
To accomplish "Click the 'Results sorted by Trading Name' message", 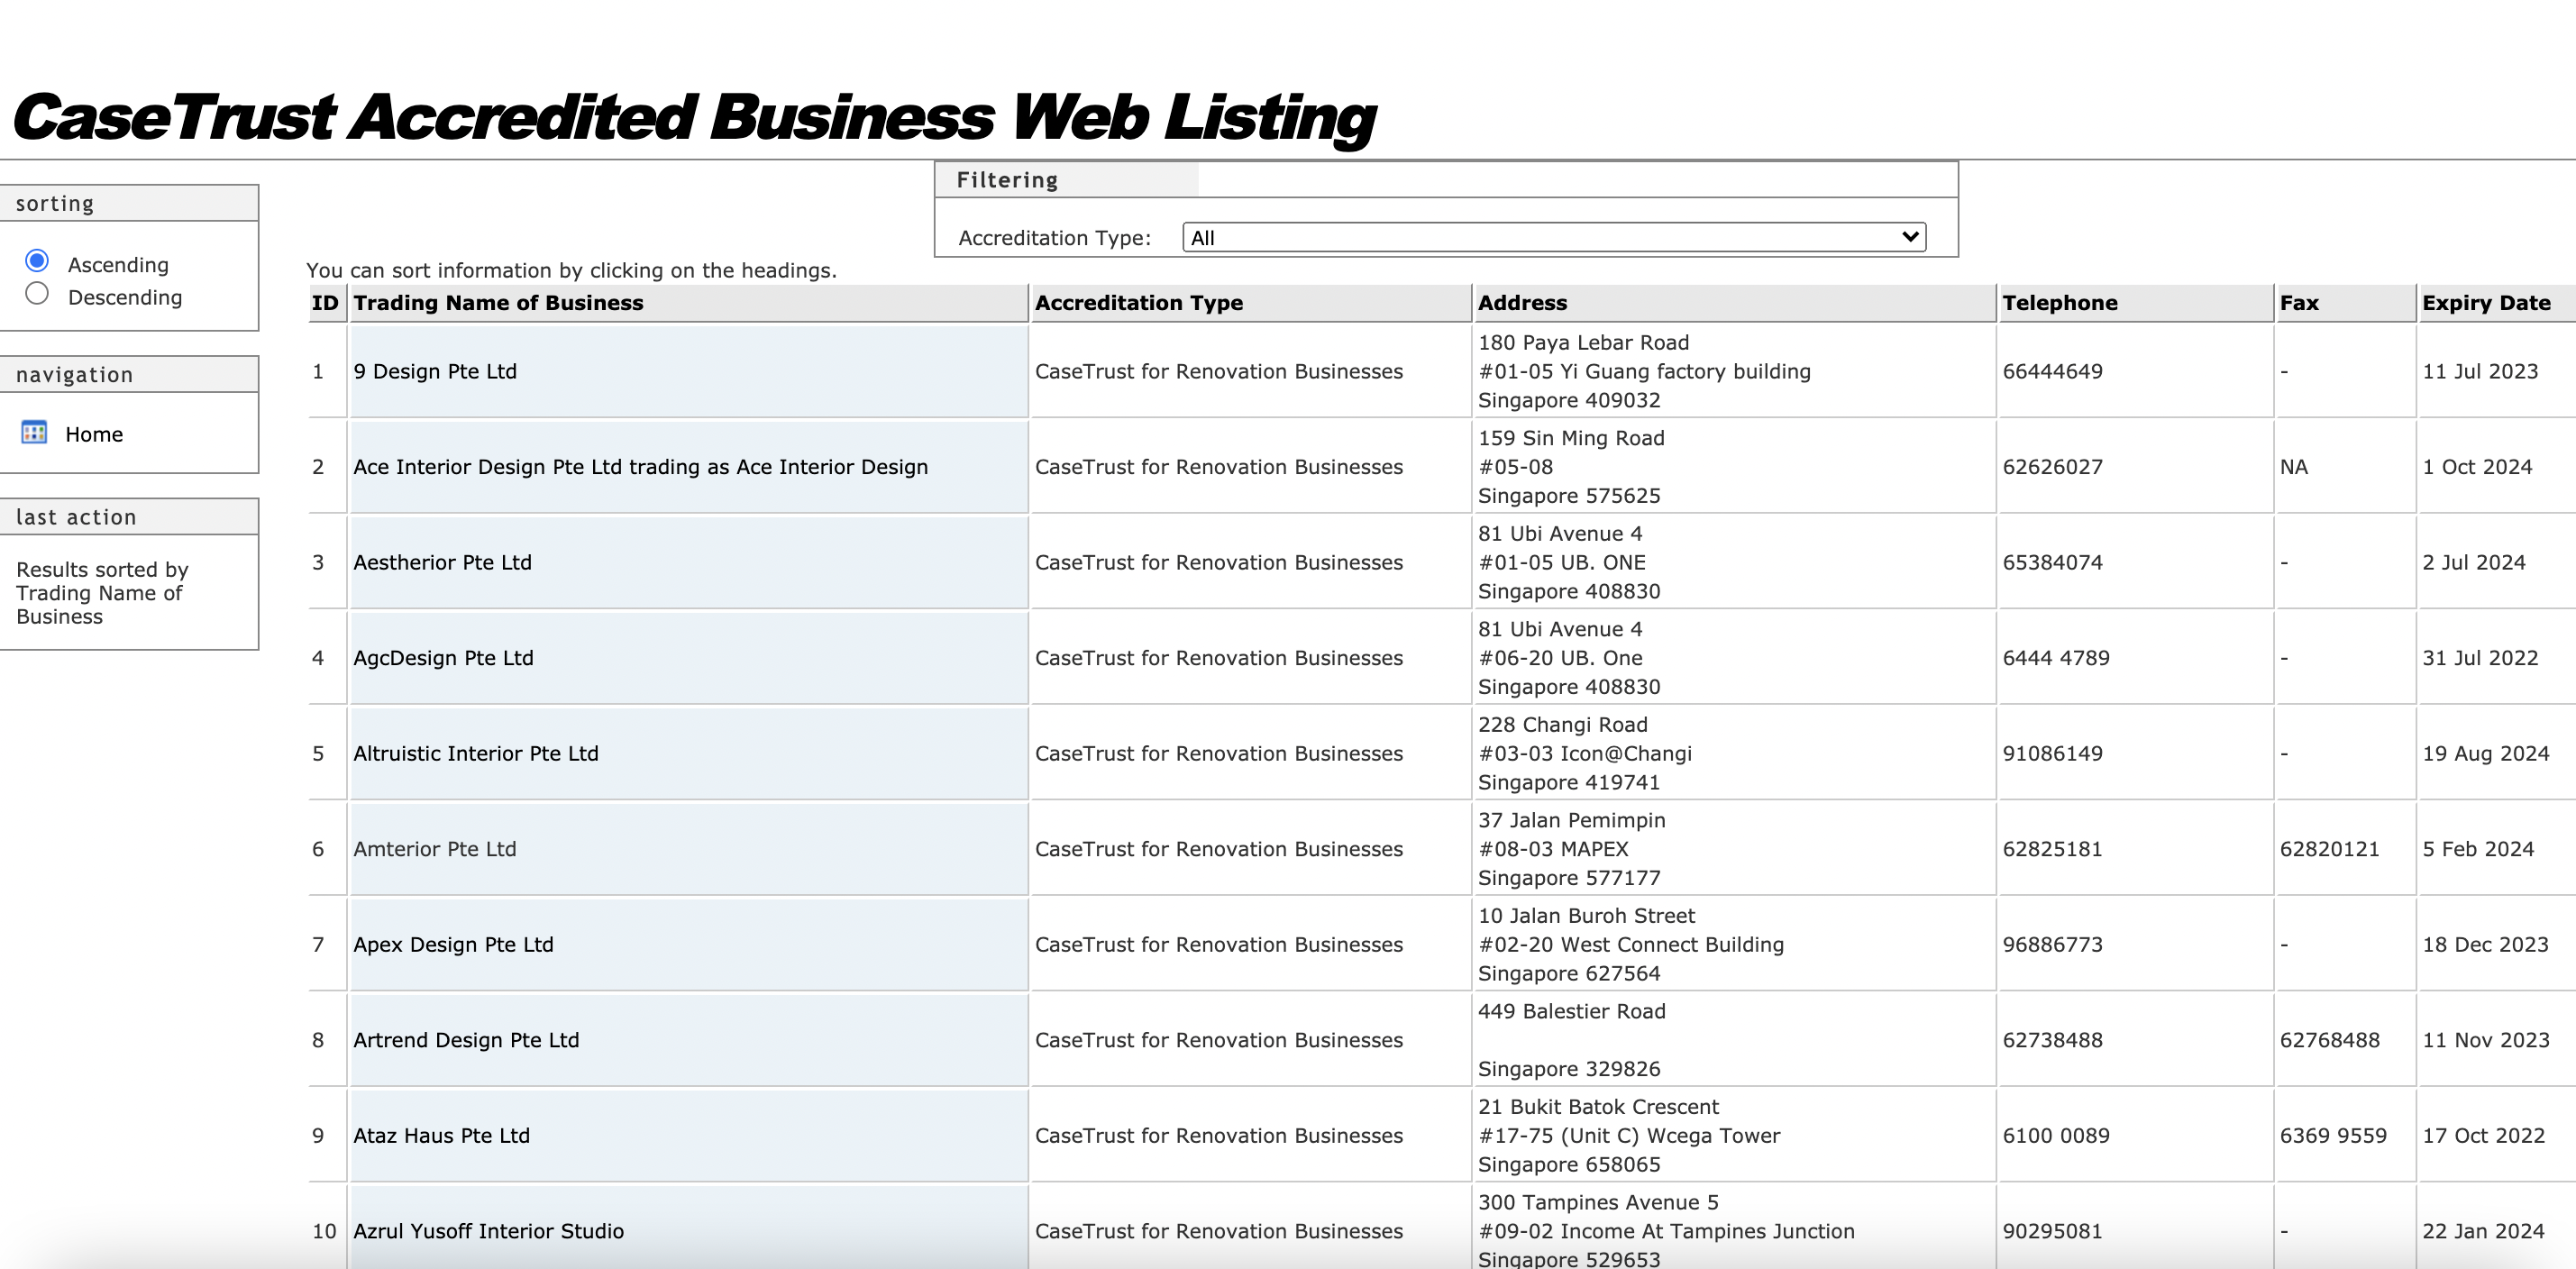I will point(102,593).
